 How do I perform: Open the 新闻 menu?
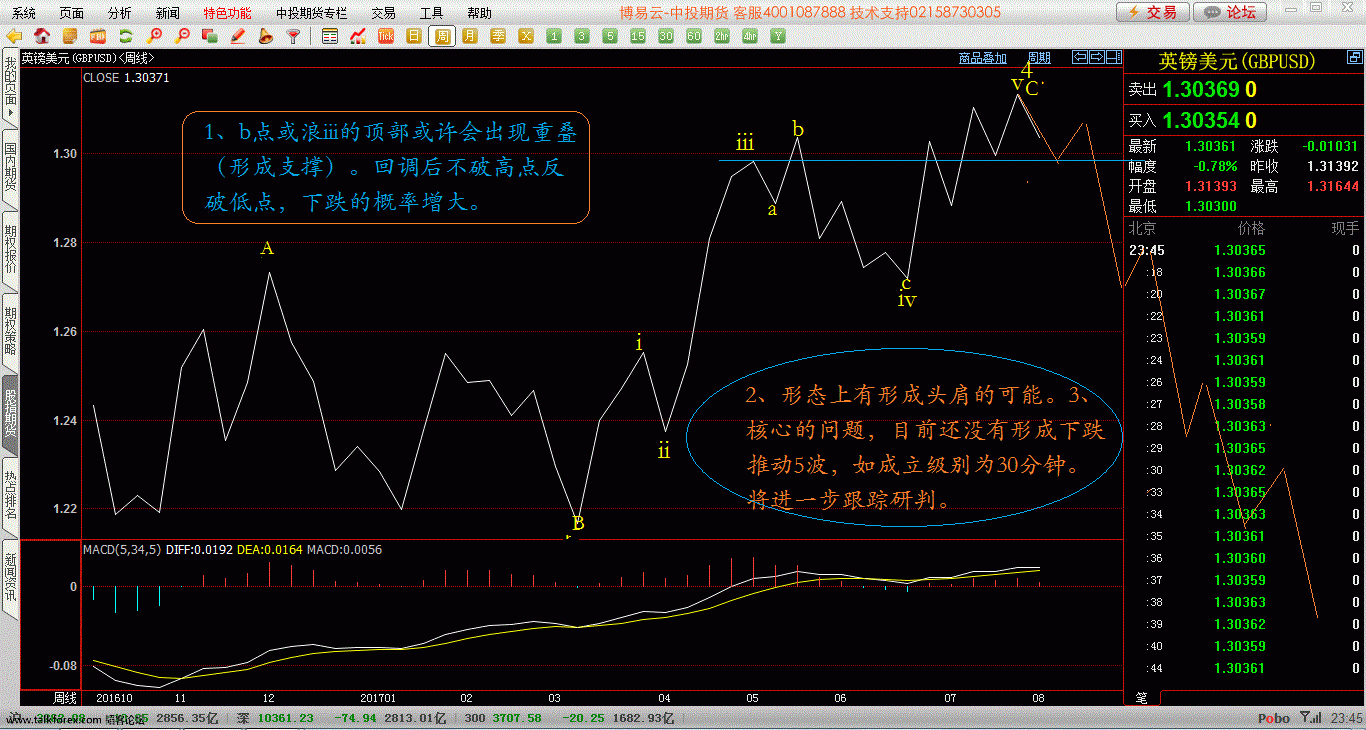pyautogui.click(x=168, y=13)
